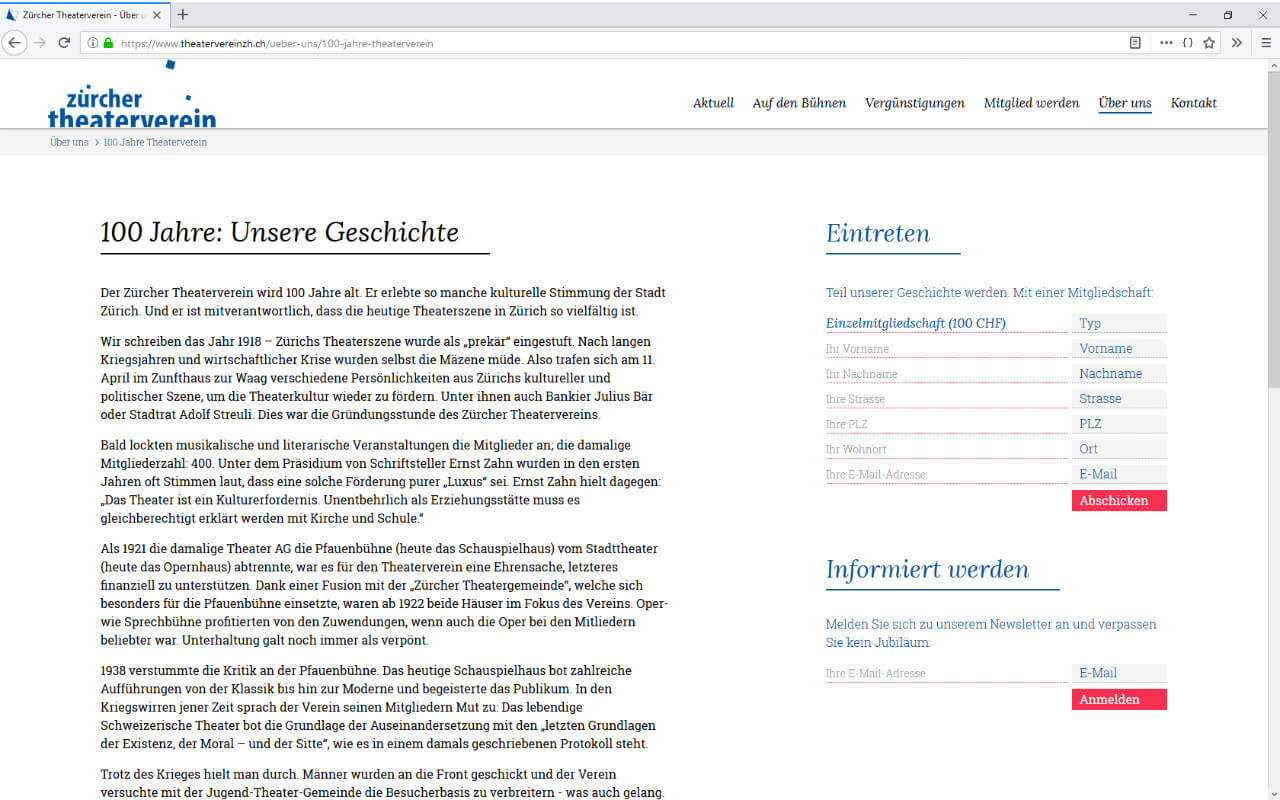Screen dimensions: 1280x800
Task: Select the Über uns menu
Action: point(1125,103)
